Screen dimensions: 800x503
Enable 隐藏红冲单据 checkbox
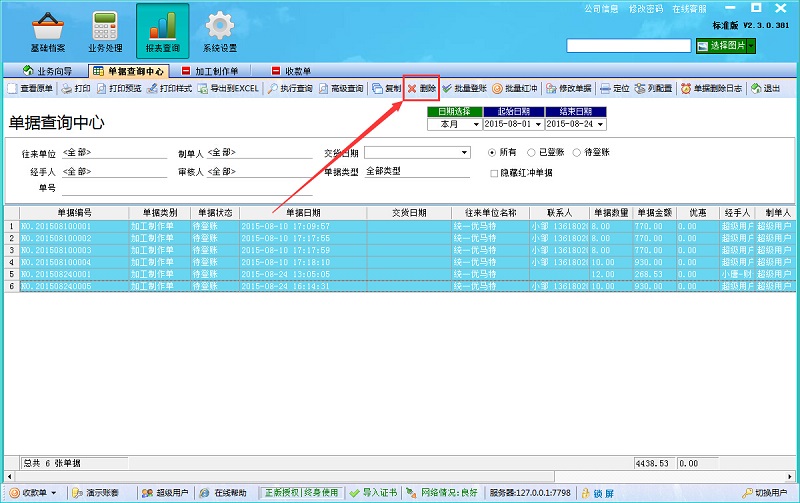tap(493, 173)
